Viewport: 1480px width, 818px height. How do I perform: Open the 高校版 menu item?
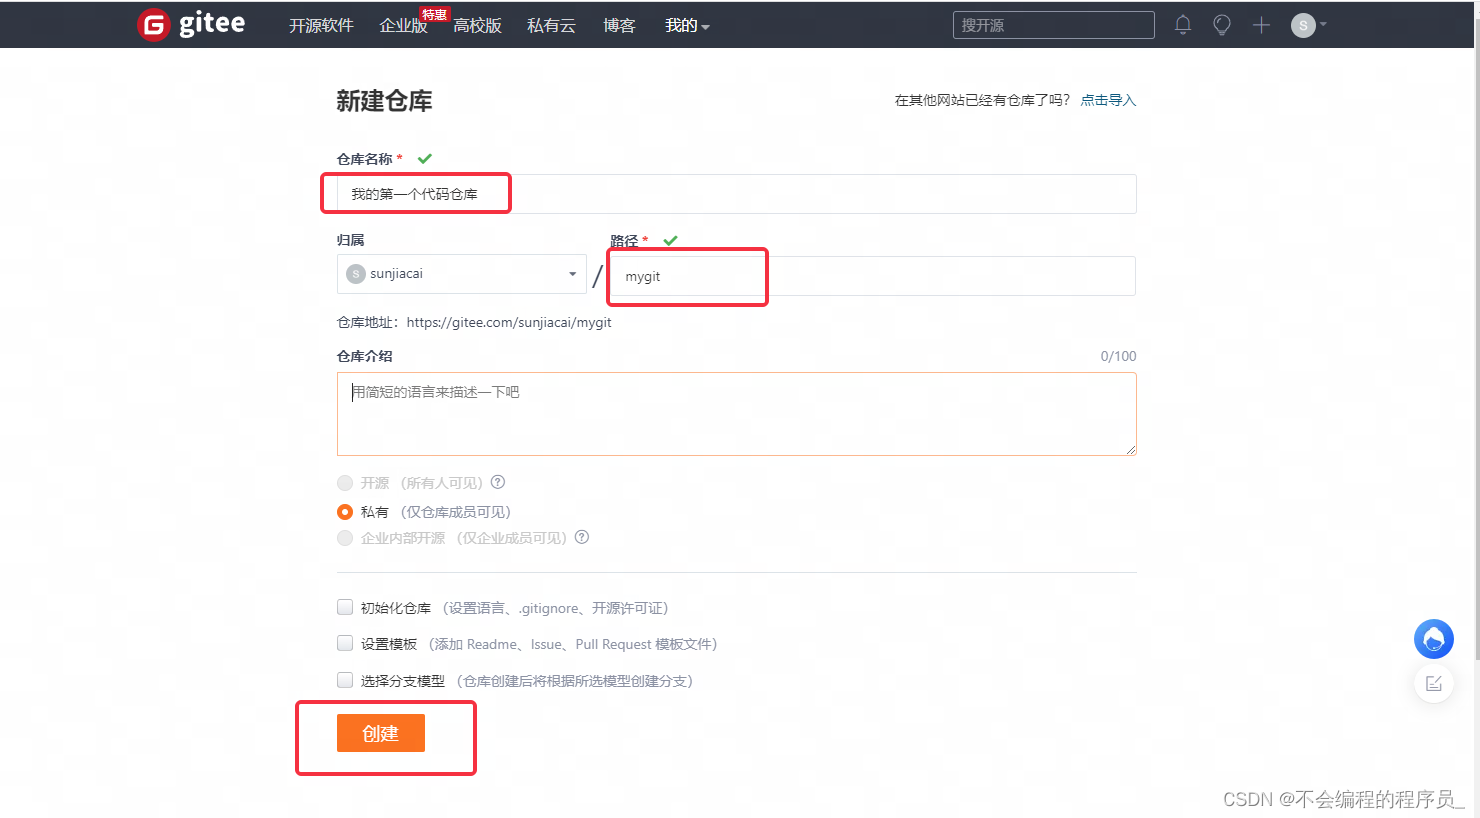[x=477, y=26]
